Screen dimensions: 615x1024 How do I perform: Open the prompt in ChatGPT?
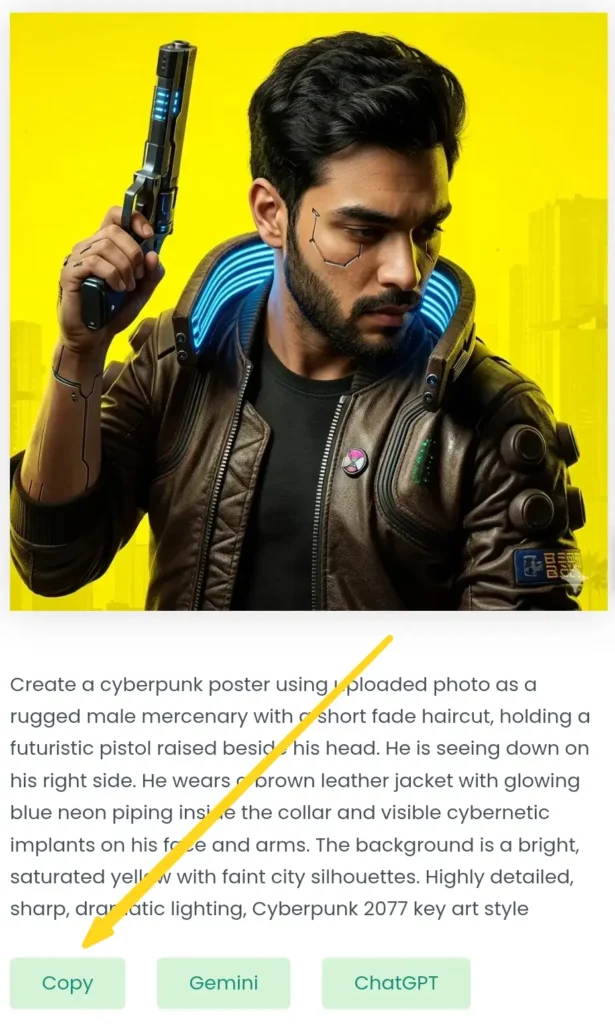(x=396, y=983)
